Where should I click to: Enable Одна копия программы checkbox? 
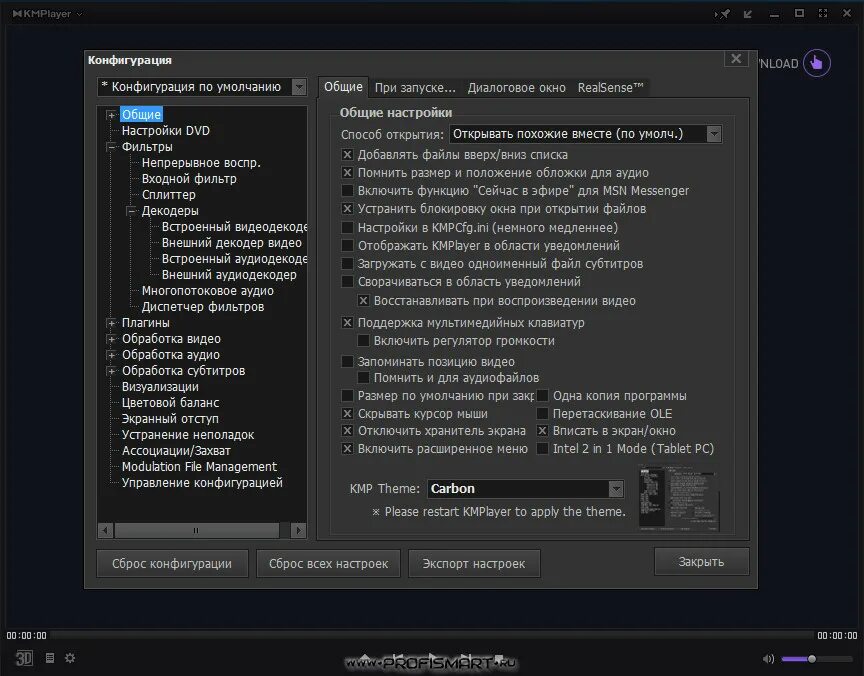pos(542,396)
